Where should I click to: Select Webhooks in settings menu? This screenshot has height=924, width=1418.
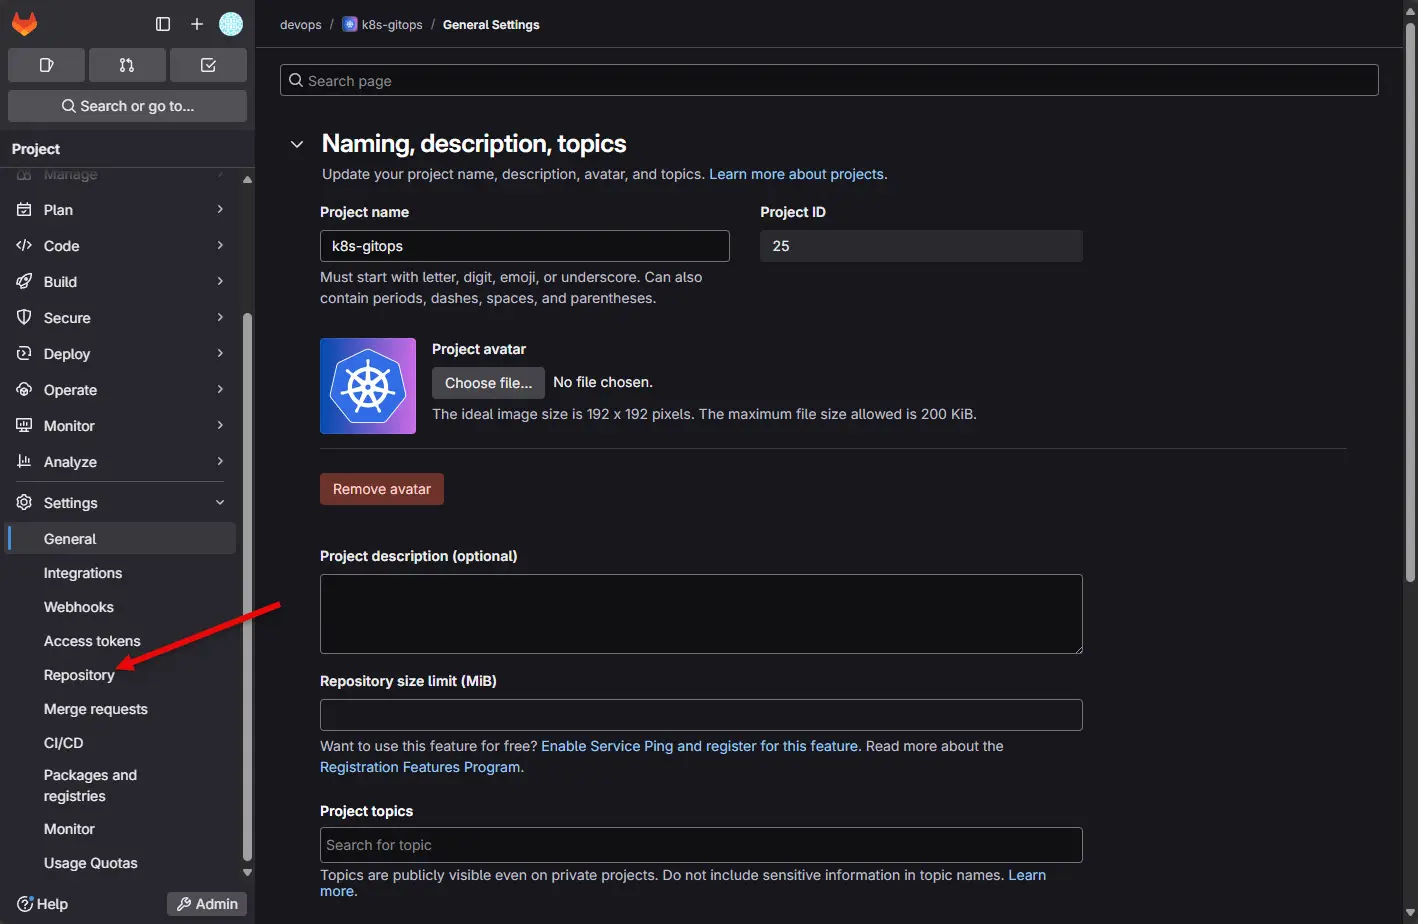pyautogui.click(x=79, y=607)
